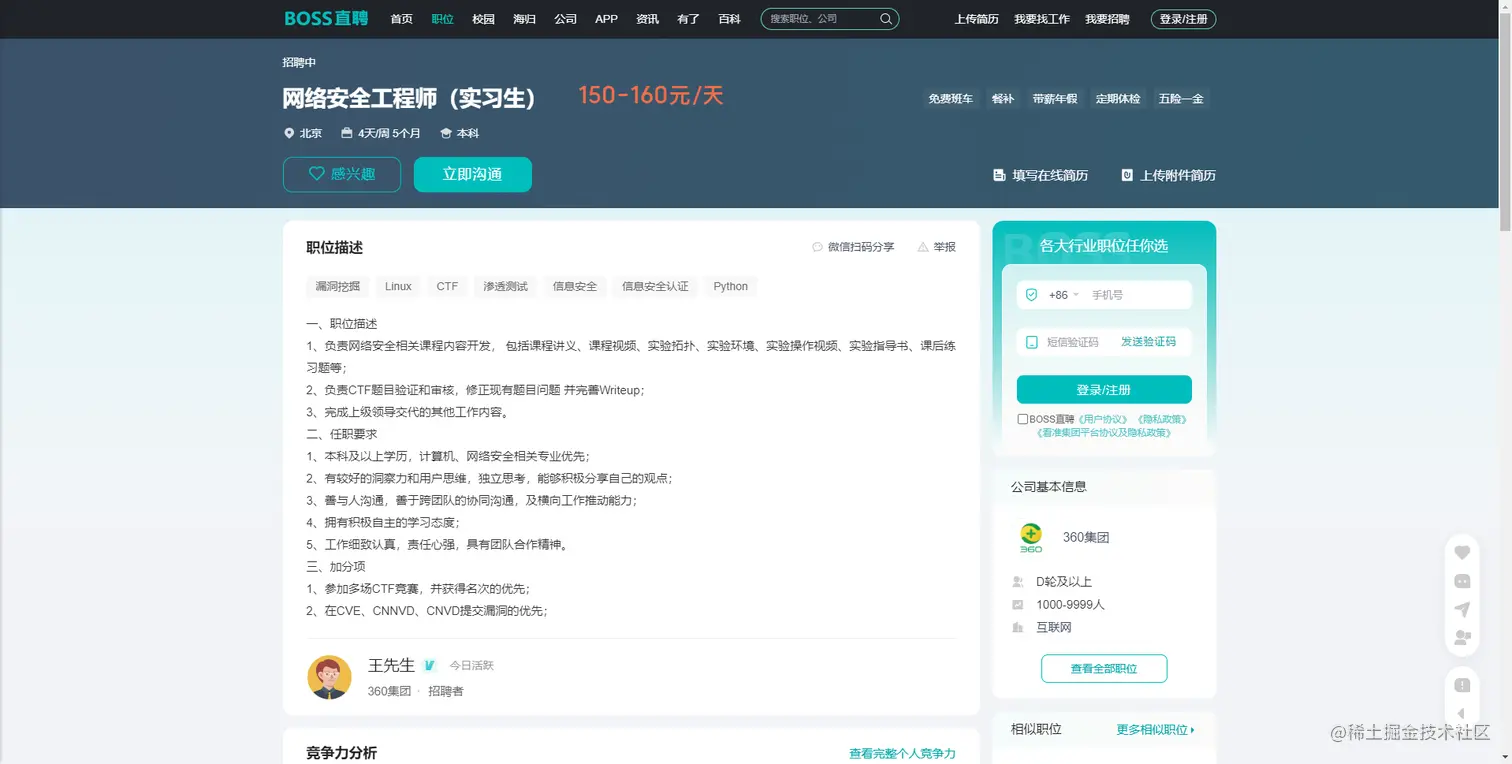Image resolution: width=1512 pixels, height=764 pixels.
Task: Open the 有了 nav item
Action: point(688,19)
